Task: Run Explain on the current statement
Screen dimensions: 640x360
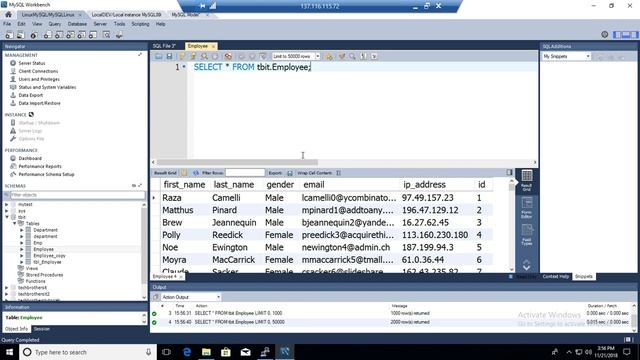Action: [204, 56]
